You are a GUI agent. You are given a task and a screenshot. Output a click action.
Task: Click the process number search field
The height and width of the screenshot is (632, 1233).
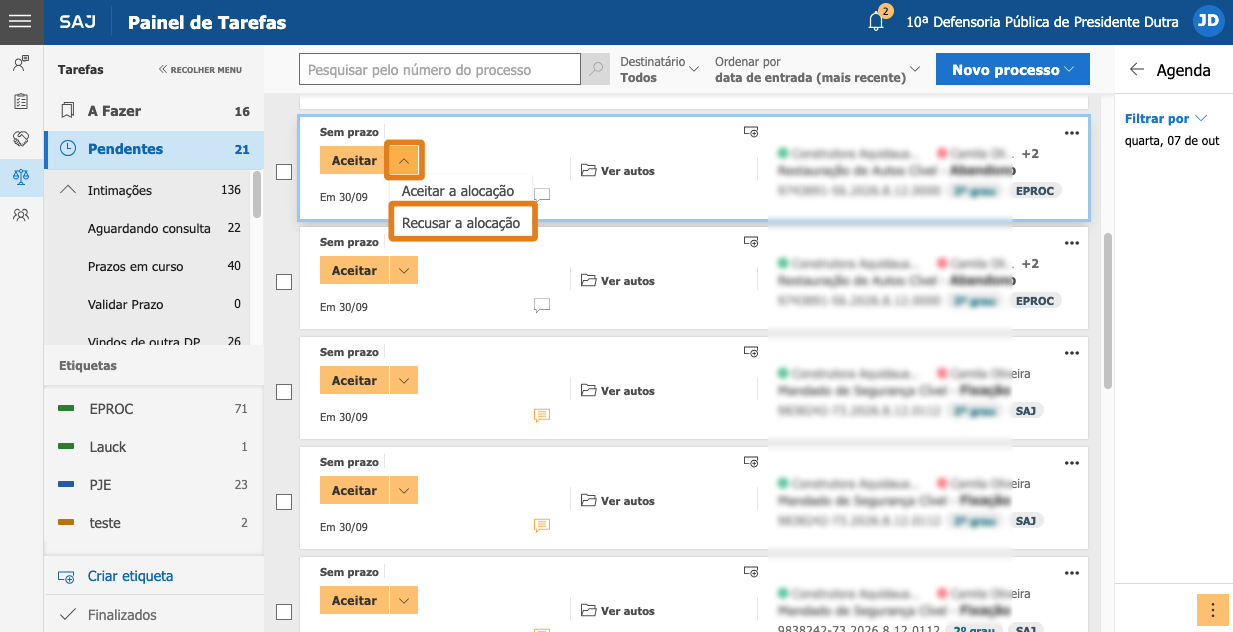[x=440, y=70]
